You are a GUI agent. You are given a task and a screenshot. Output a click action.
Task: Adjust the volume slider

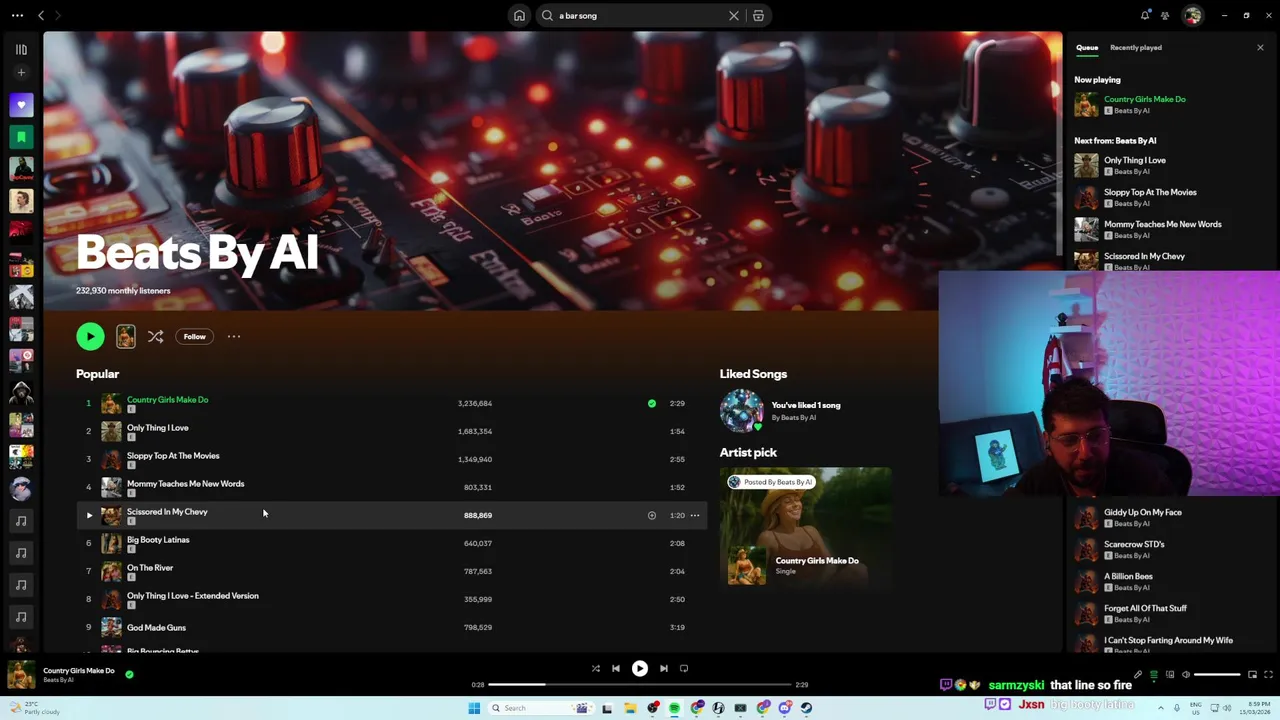pos(1217,675)
